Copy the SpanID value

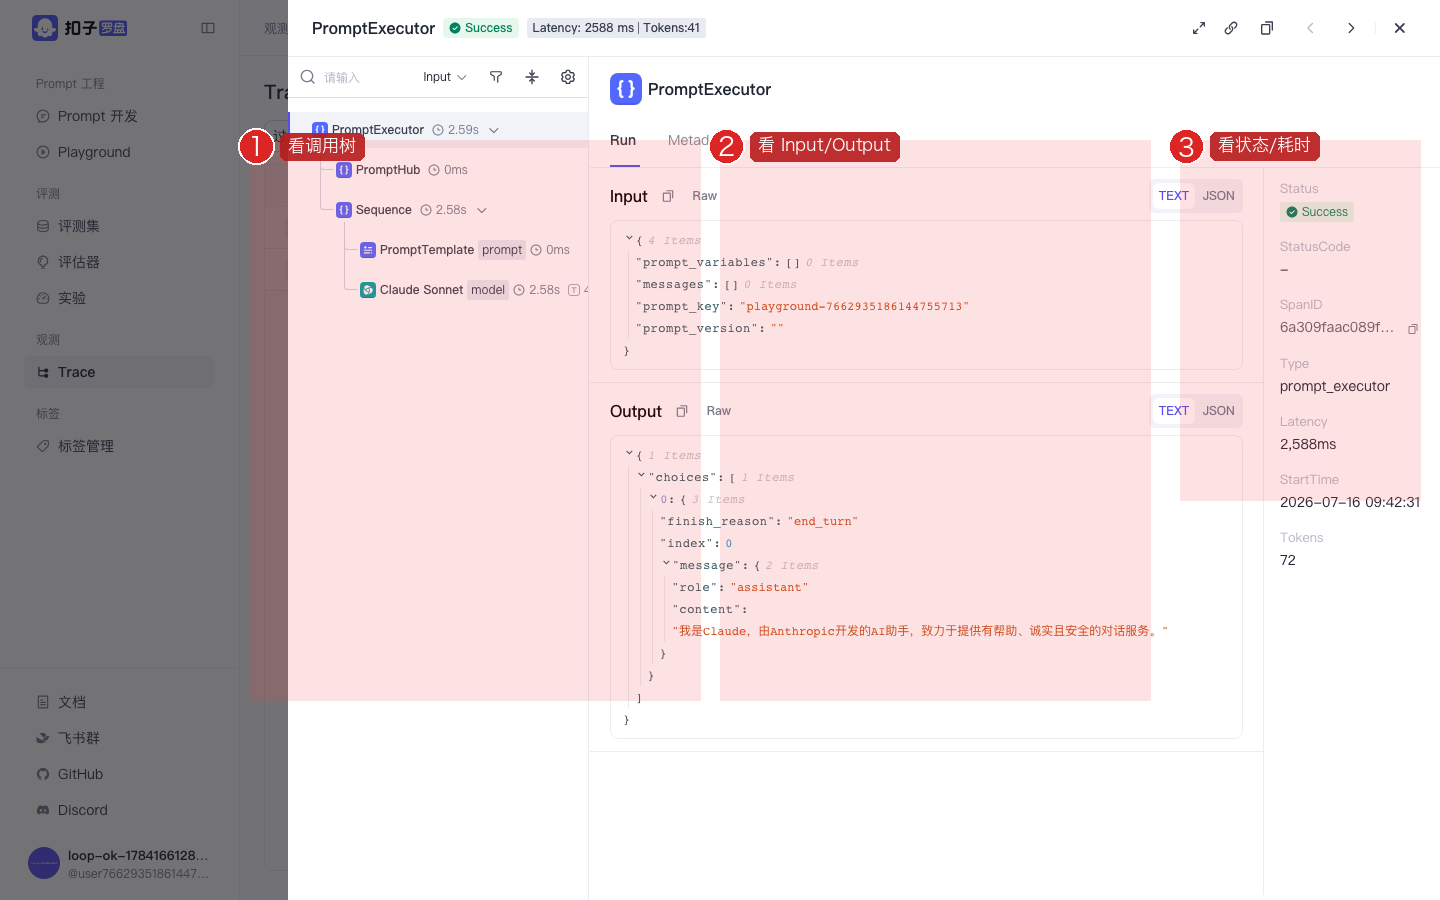point(1413,328)
